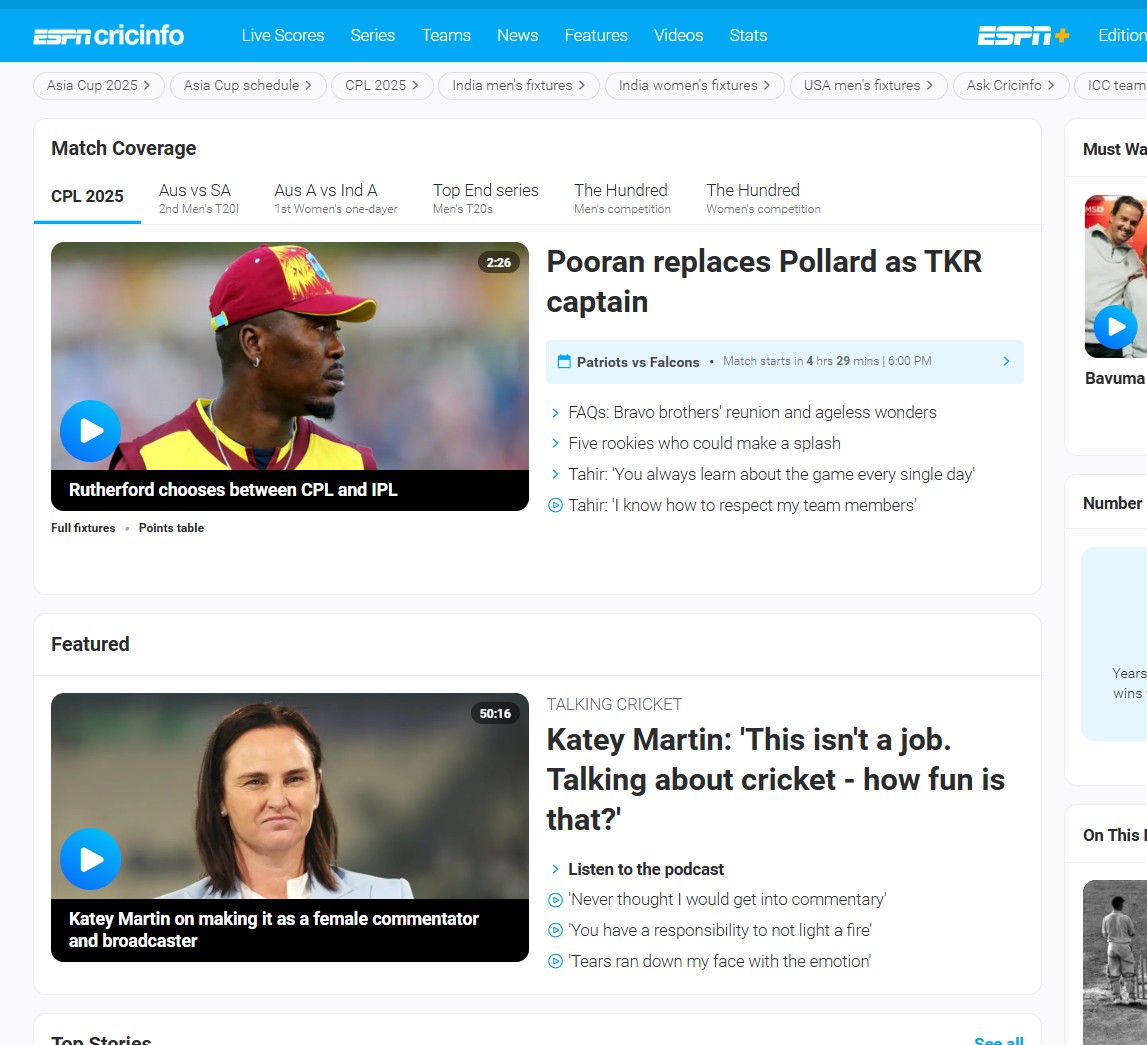Click calendar icon beside Patriots vs Falcons

[x=564, y=361]
